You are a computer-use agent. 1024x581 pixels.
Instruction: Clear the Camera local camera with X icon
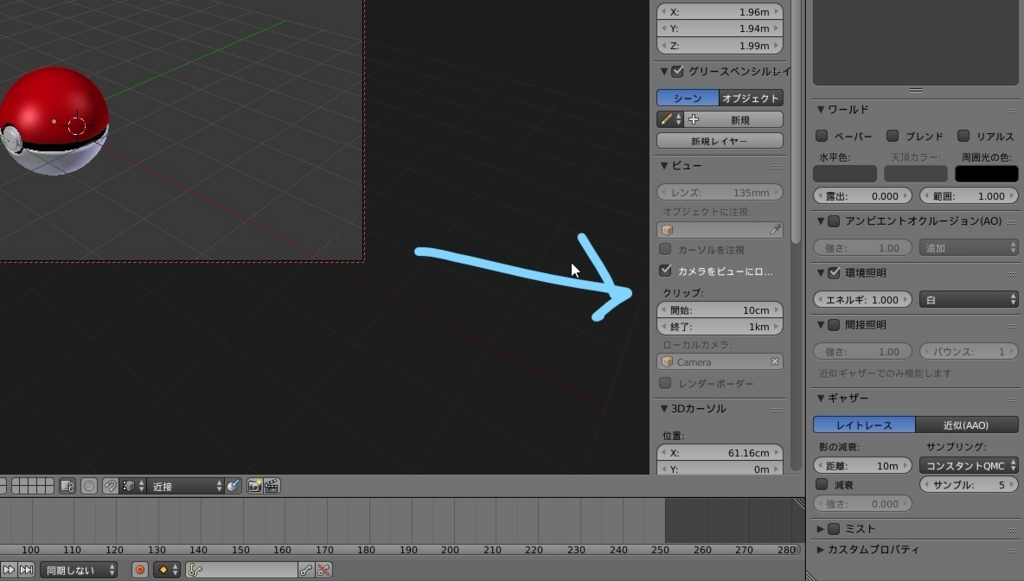click(x=775, y=362)
